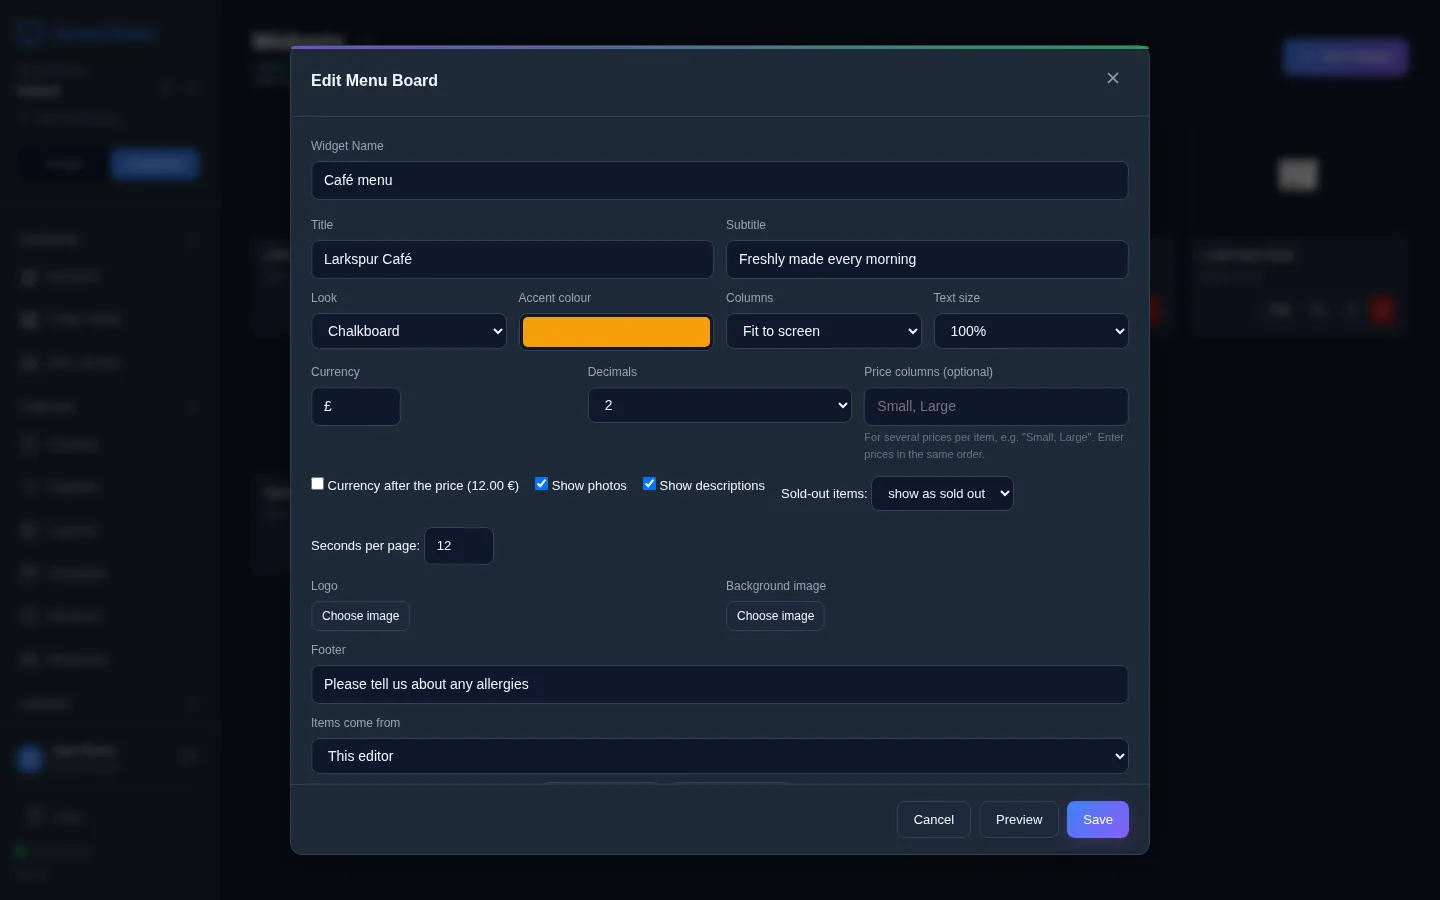The height and width of the screenshot is (900, 1440).
Task: Open Sold-out items dropdown
Action: click(942, 493)
